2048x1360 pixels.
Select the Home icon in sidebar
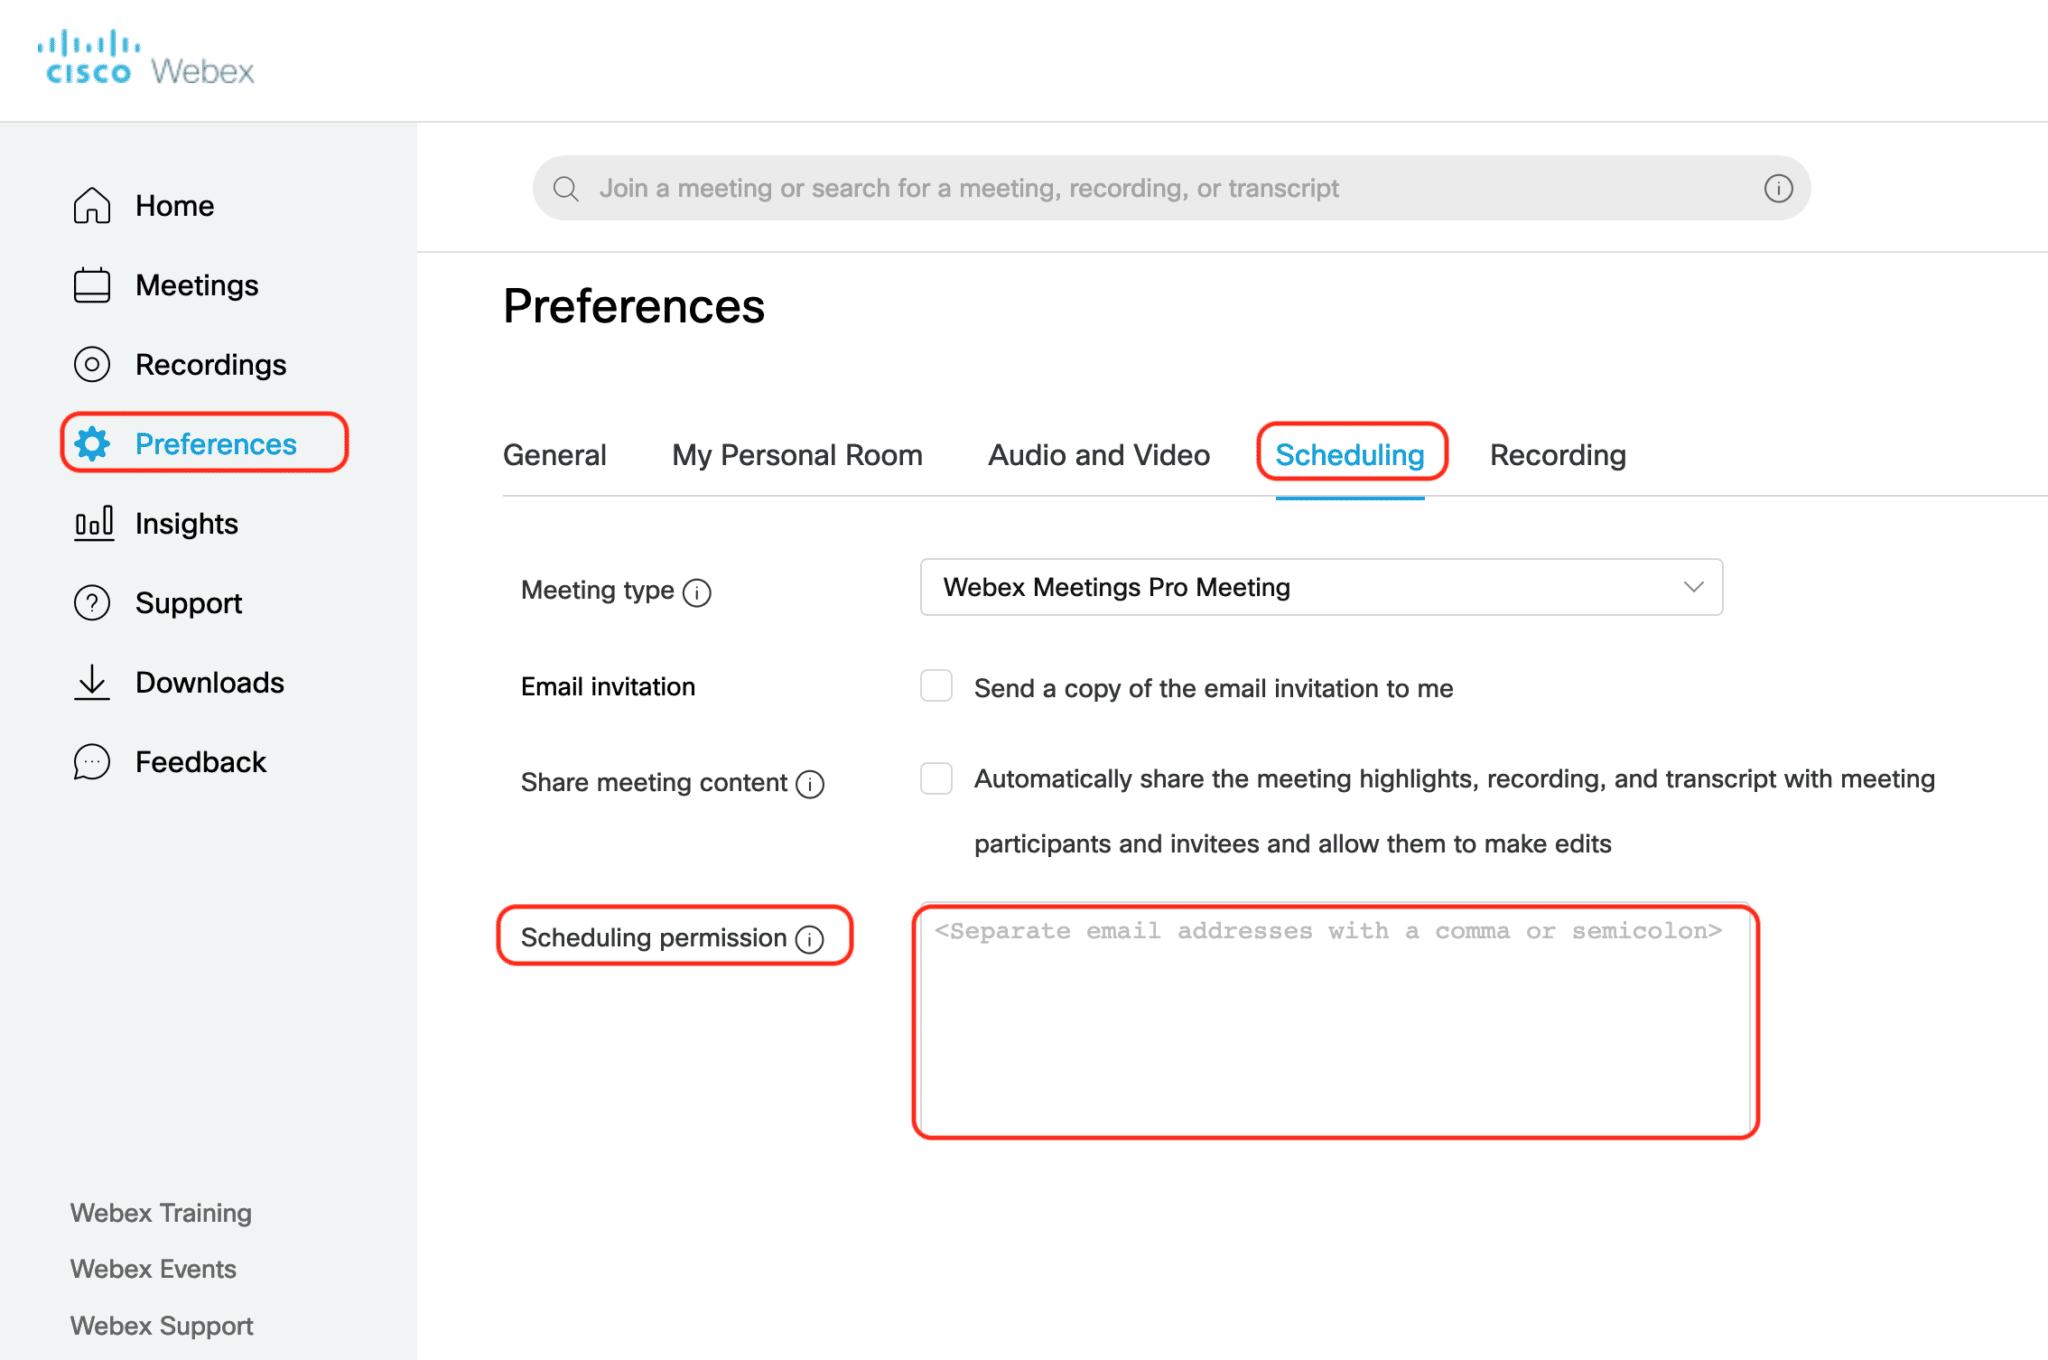[91, 204]
